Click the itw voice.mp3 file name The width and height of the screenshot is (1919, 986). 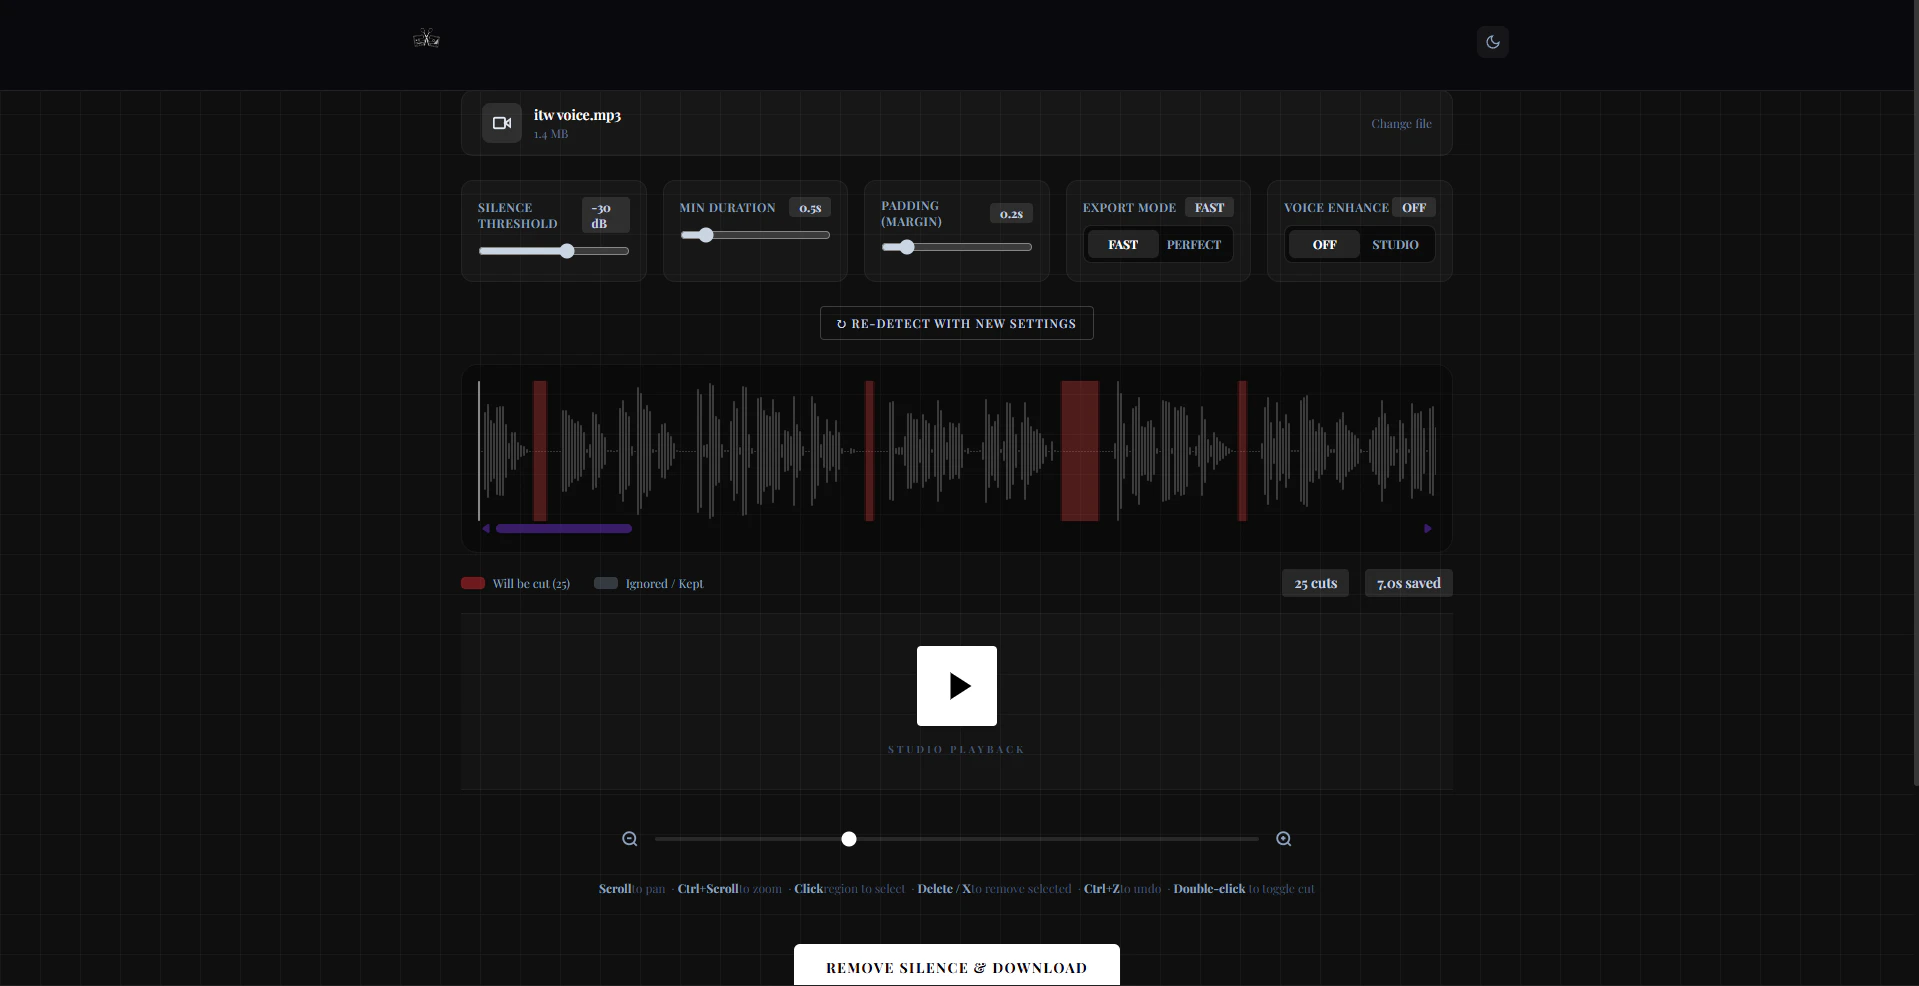tap(577, 115)
